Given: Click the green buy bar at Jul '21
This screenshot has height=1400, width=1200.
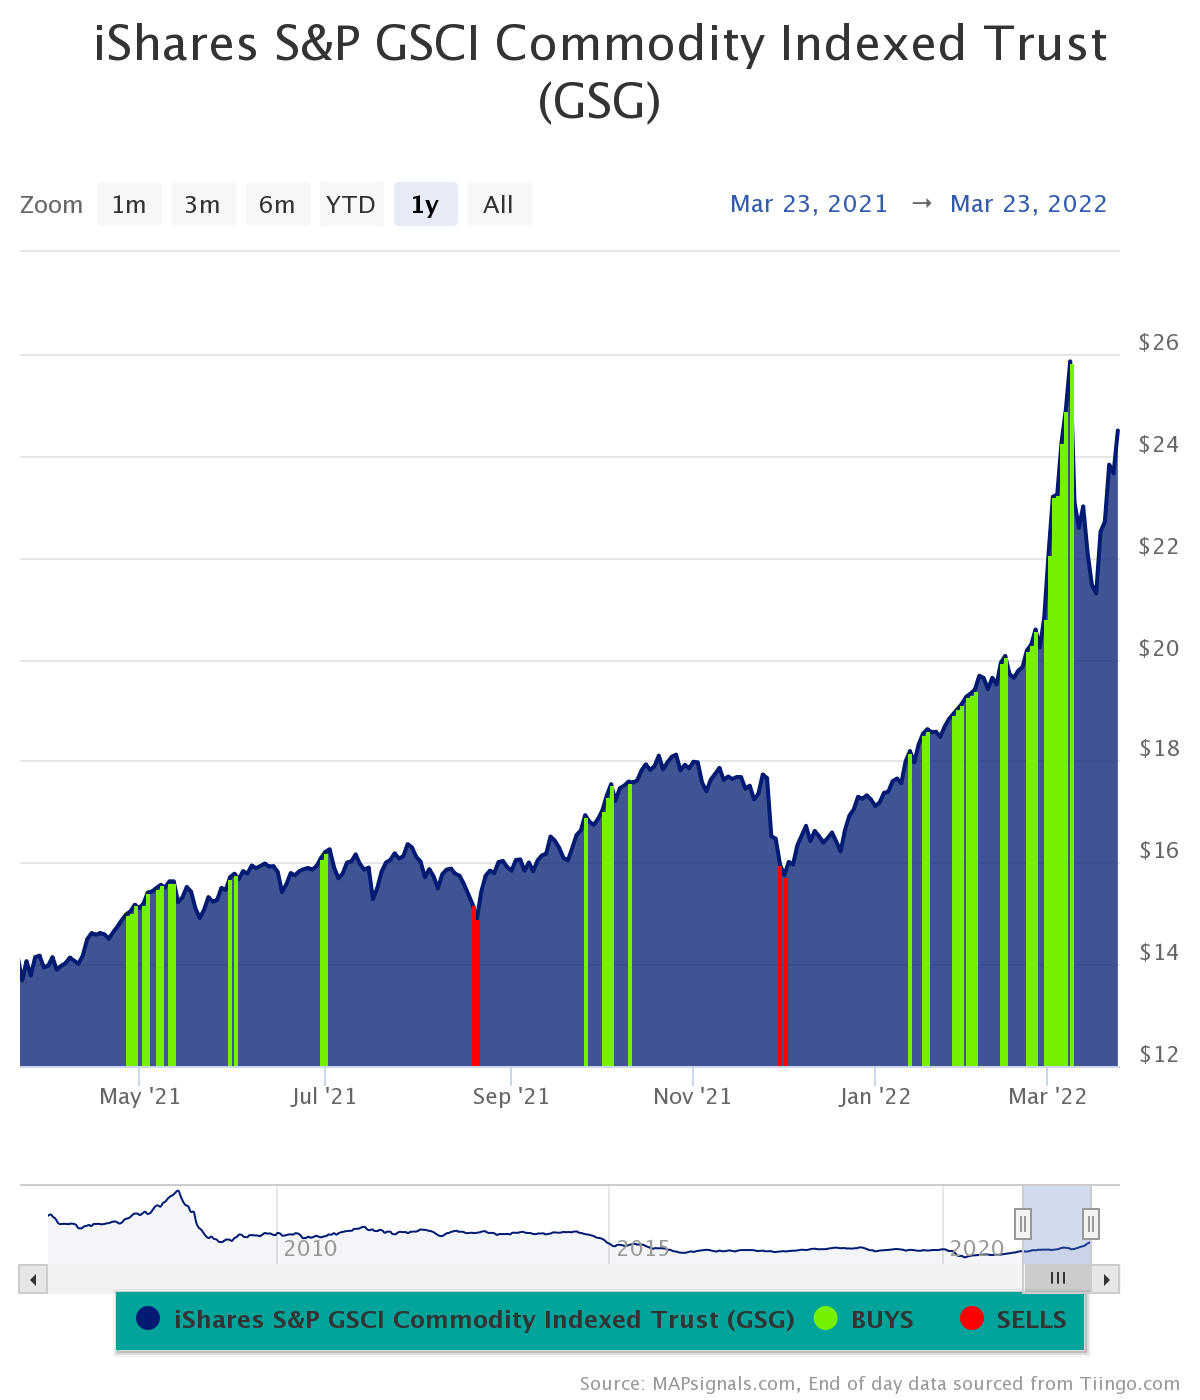Looking at the screenshot, I should pos(324,960).
